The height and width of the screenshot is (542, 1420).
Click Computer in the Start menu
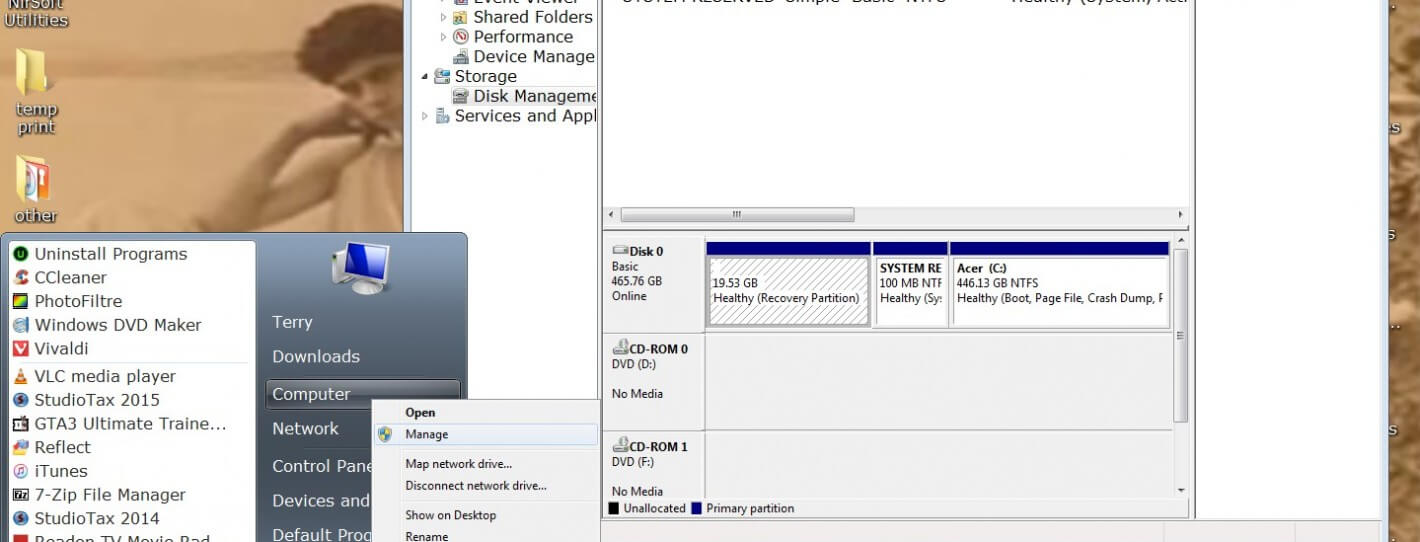363,394
